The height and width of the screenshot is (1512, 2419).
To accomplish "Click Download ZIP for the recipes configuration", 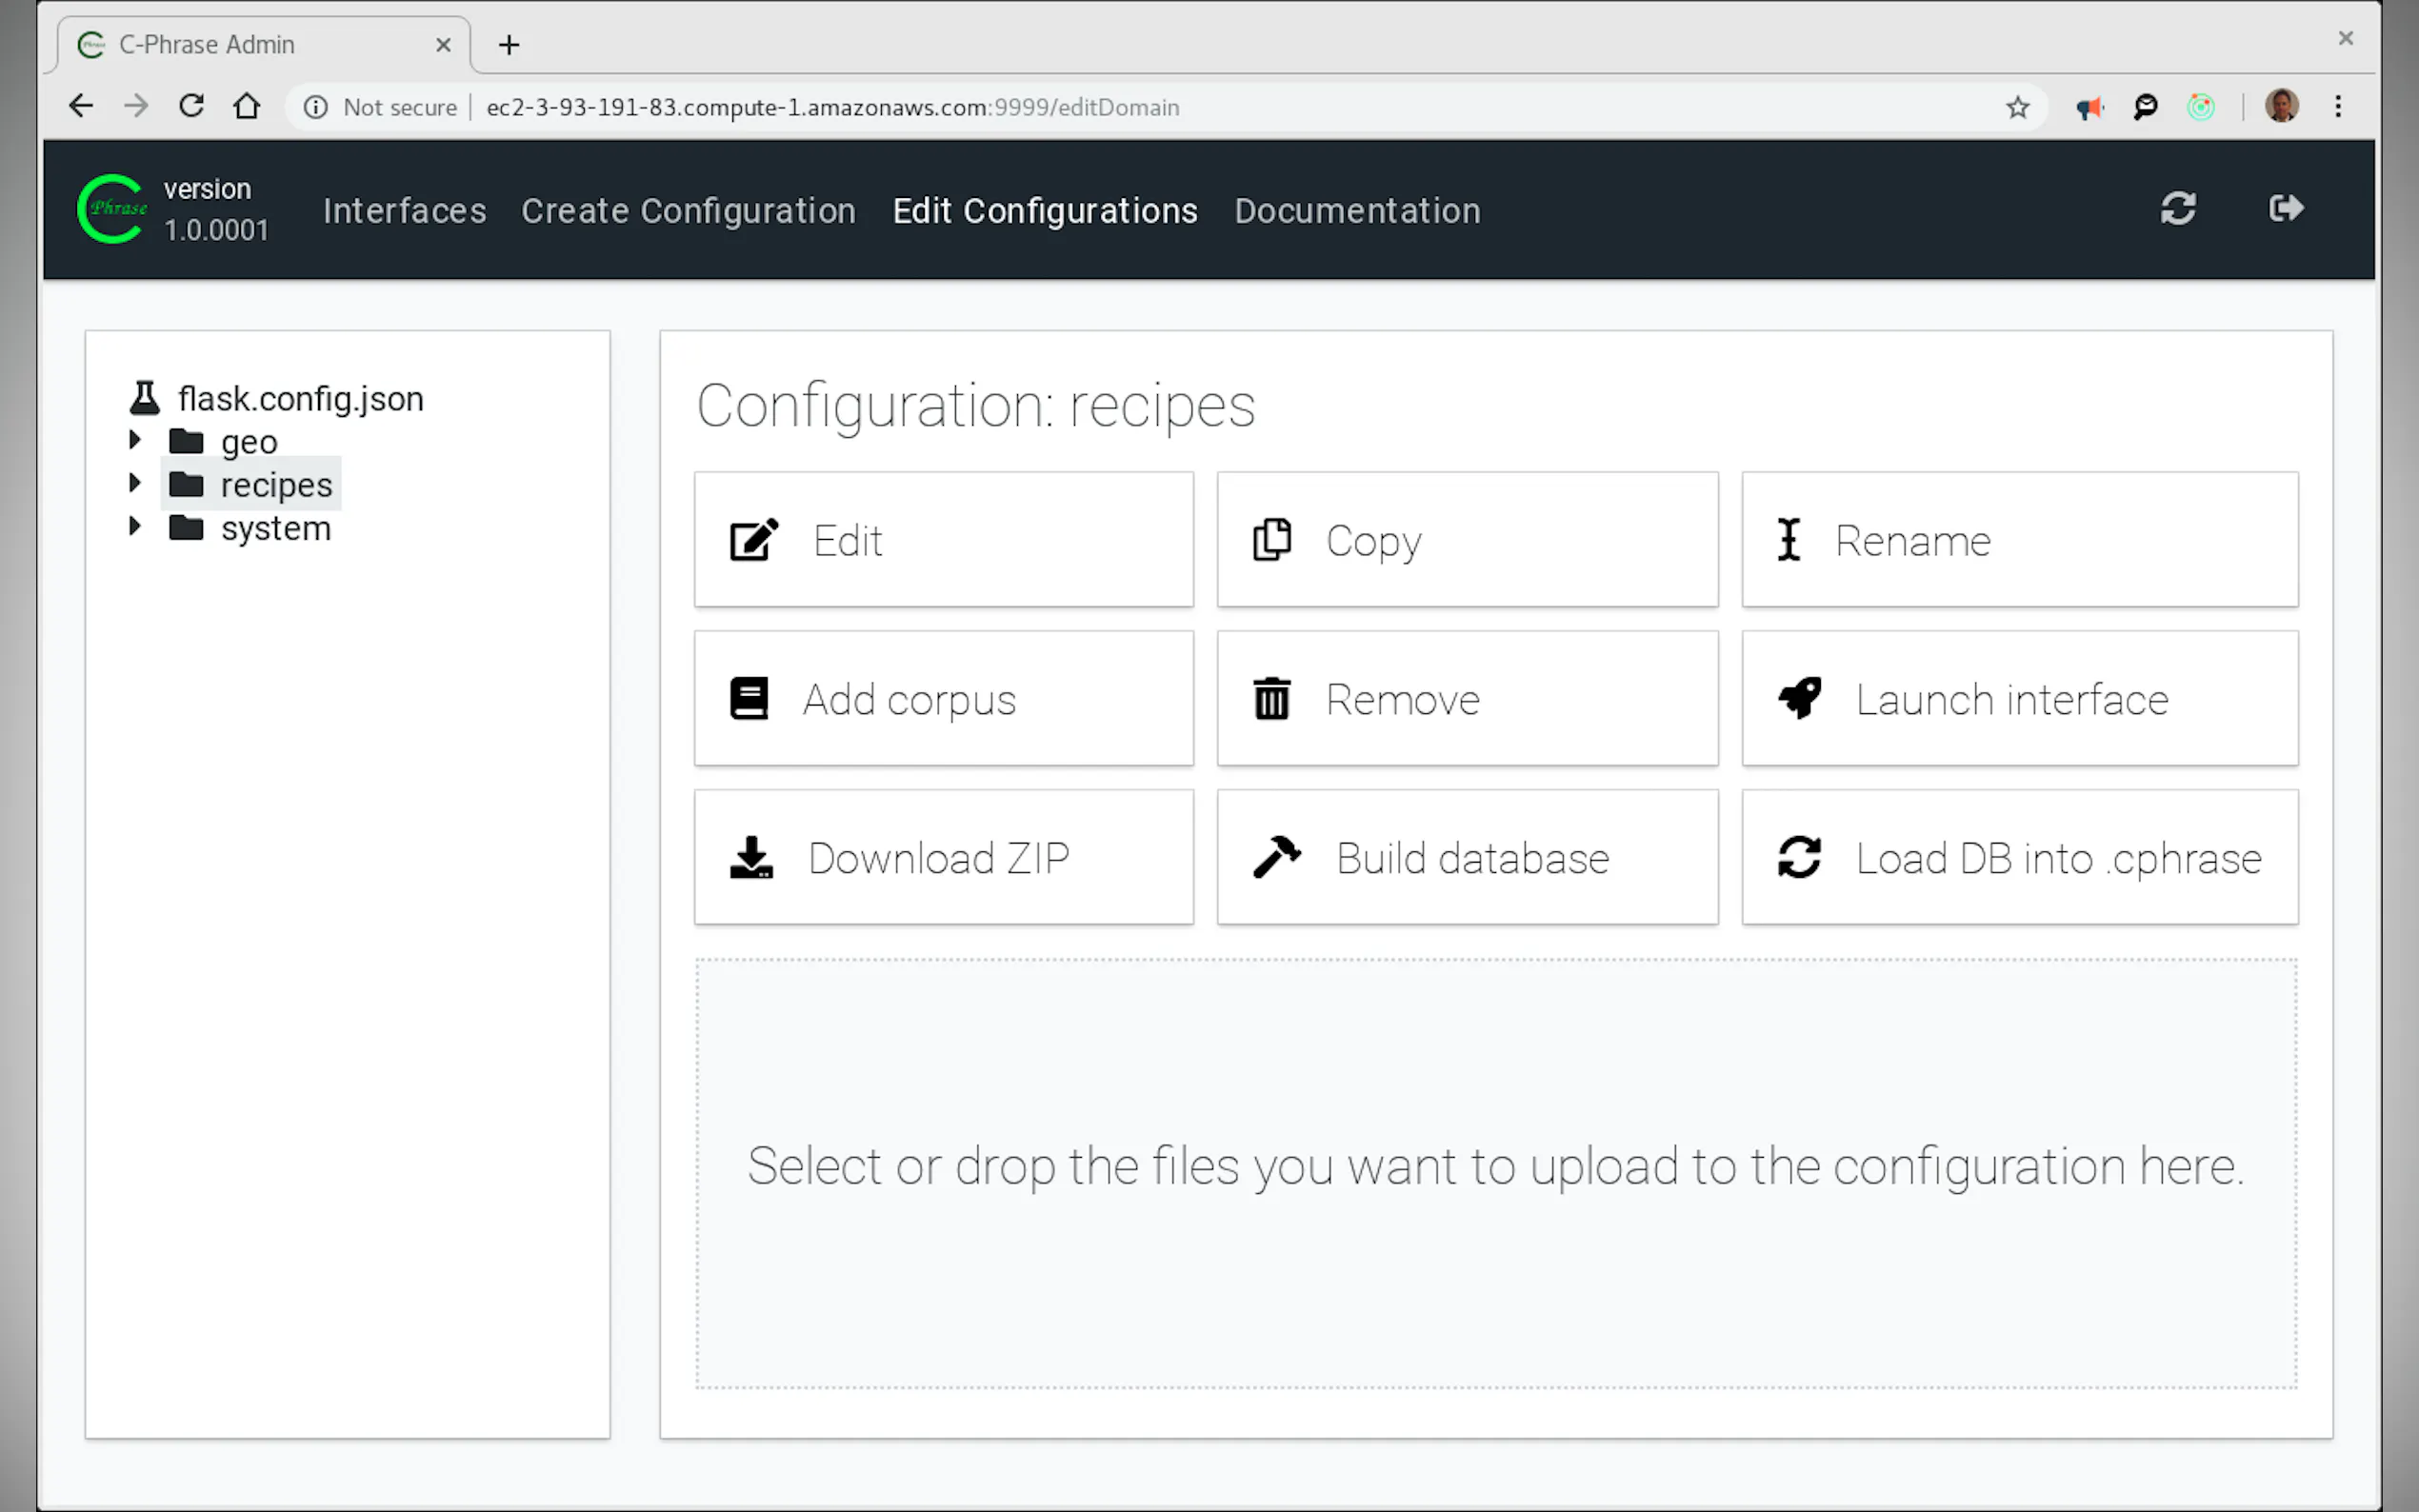I will 943,858.
